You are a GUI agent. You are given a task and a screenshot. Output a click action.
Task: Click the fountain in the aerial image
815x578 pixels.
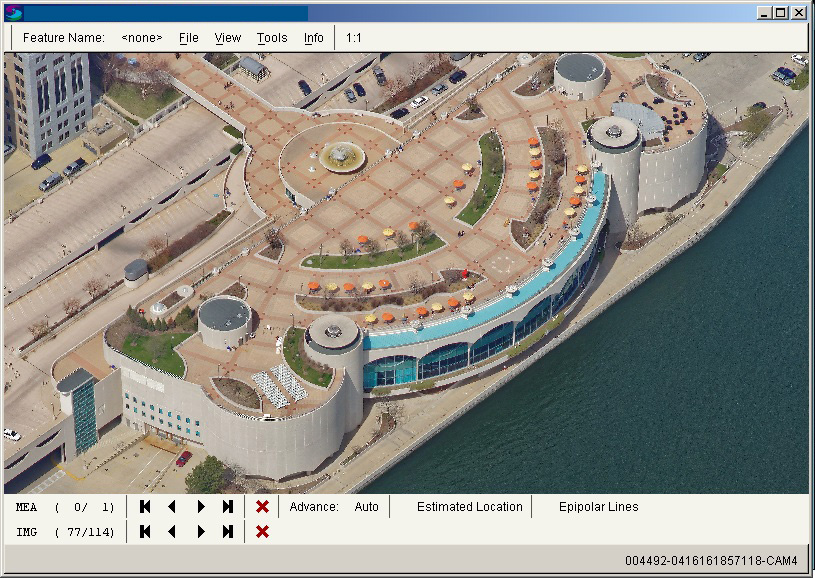341,156
